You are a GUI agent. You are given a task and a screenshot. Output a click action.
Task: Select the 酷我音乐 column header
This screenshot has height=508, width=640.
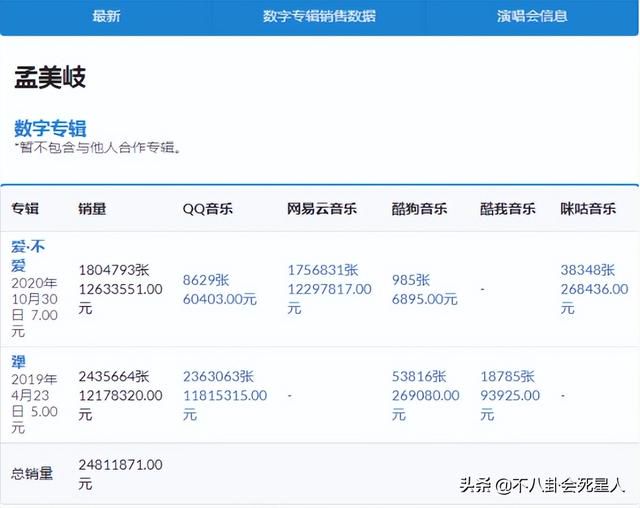pyautogui.click(x=508, y=209)
